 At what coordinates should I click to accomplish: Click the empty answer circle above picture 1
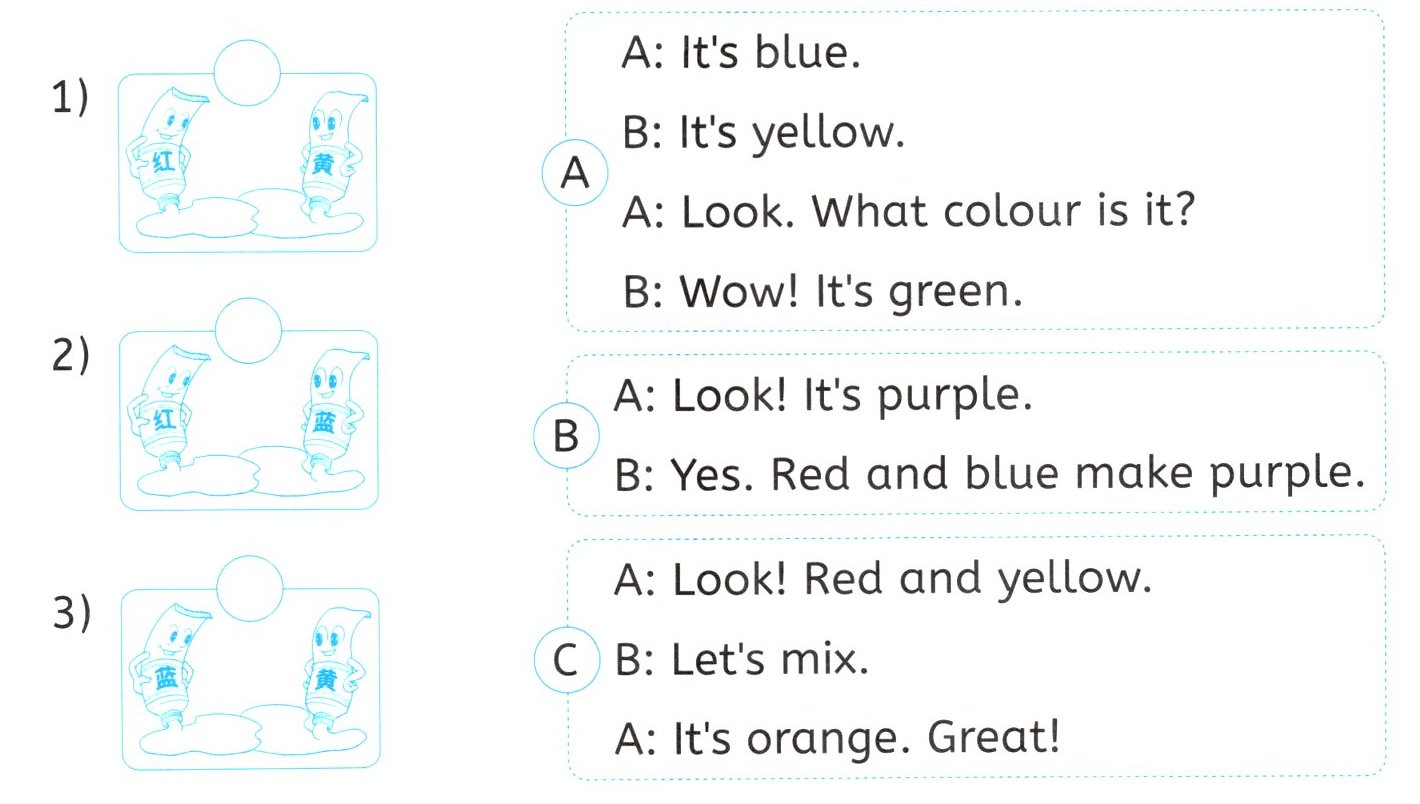(247, 73)
